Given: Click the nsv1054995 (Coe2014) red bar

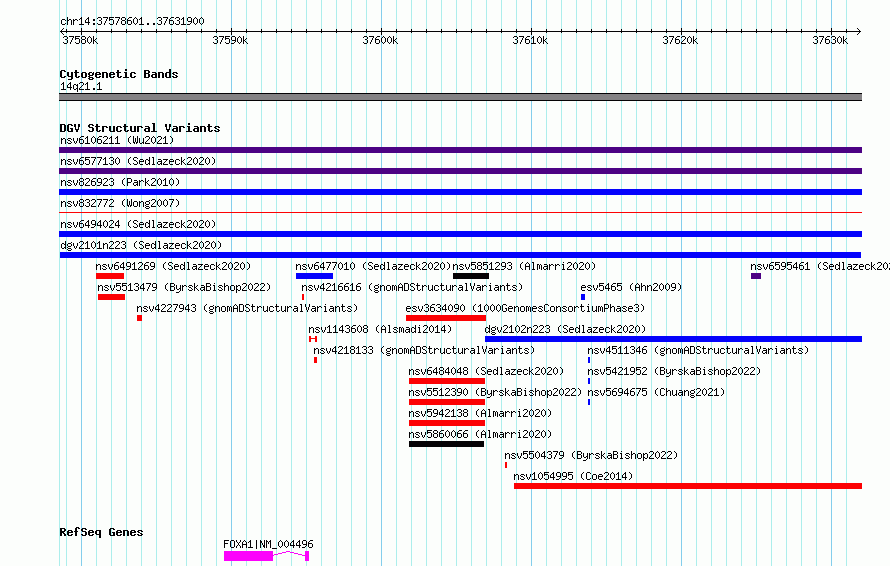Looking at the screenshot, I should click(688, 486).
